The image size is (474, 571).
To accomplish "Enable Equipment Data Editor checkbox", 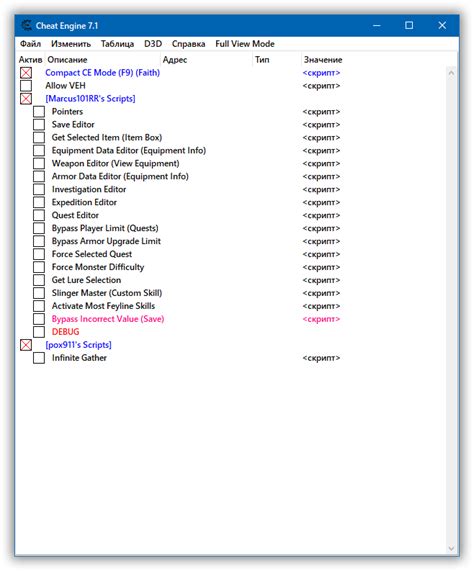I will [x=39, y=150].
